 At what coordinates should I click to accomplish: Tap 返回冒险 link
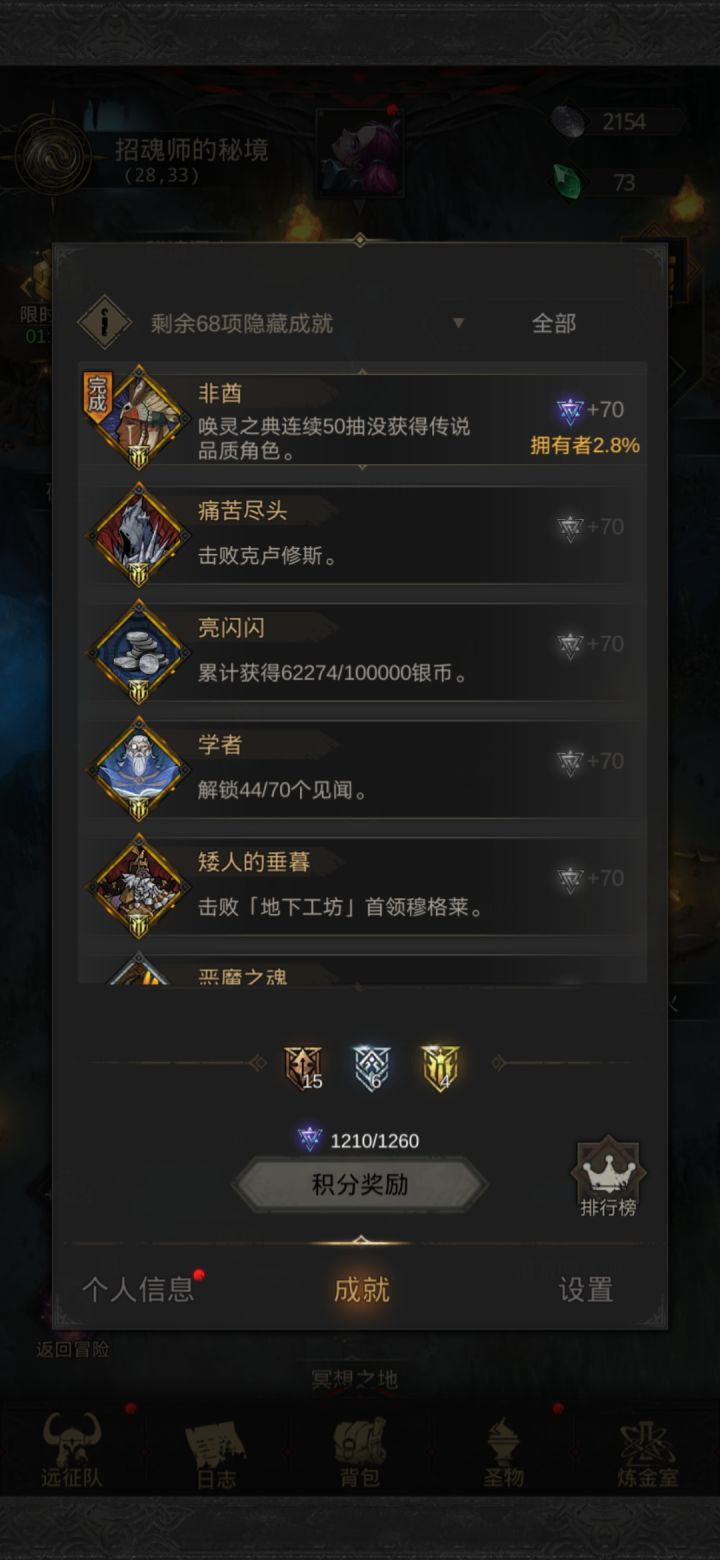[x=73, y=1349]
